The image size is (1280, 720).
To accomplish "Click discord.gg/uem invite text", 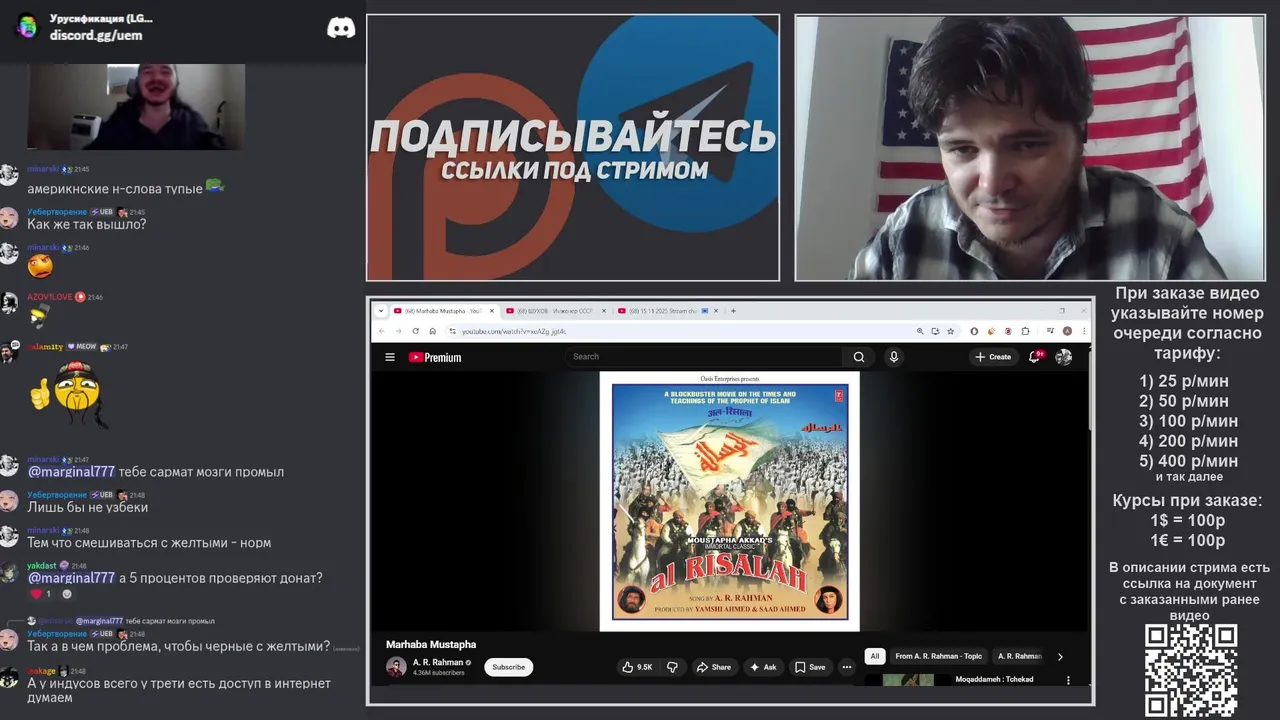I will coord(96,35).
